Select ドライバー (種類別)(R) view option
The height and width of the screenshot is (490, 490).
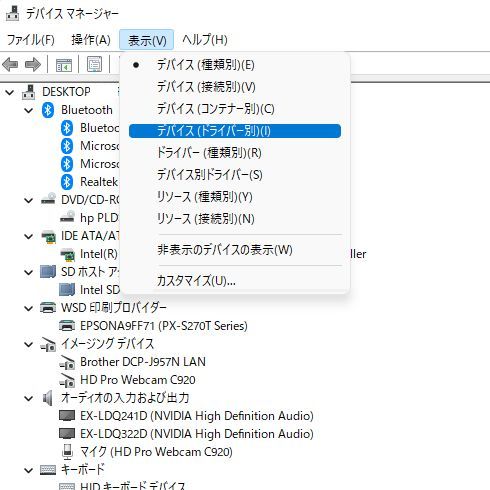click(235, 153)
